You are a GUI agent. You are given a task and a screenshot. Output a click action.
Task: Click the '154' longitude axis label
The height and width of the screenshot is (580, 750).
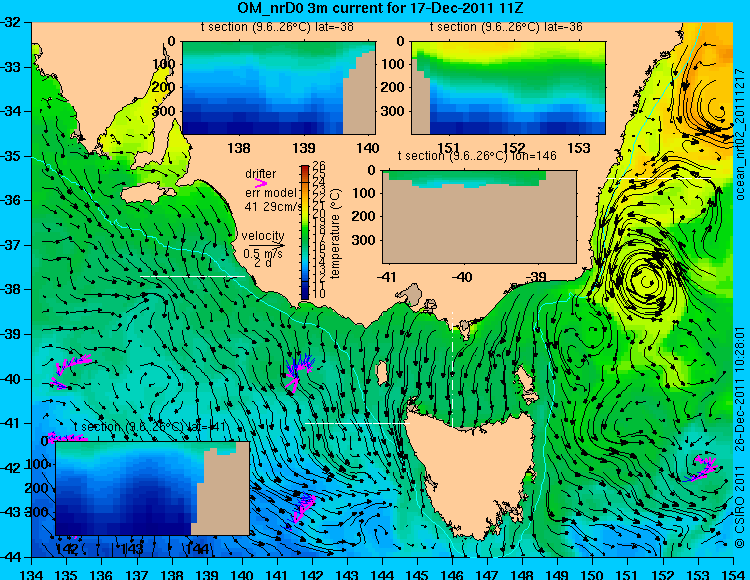(x=733, y=574)
